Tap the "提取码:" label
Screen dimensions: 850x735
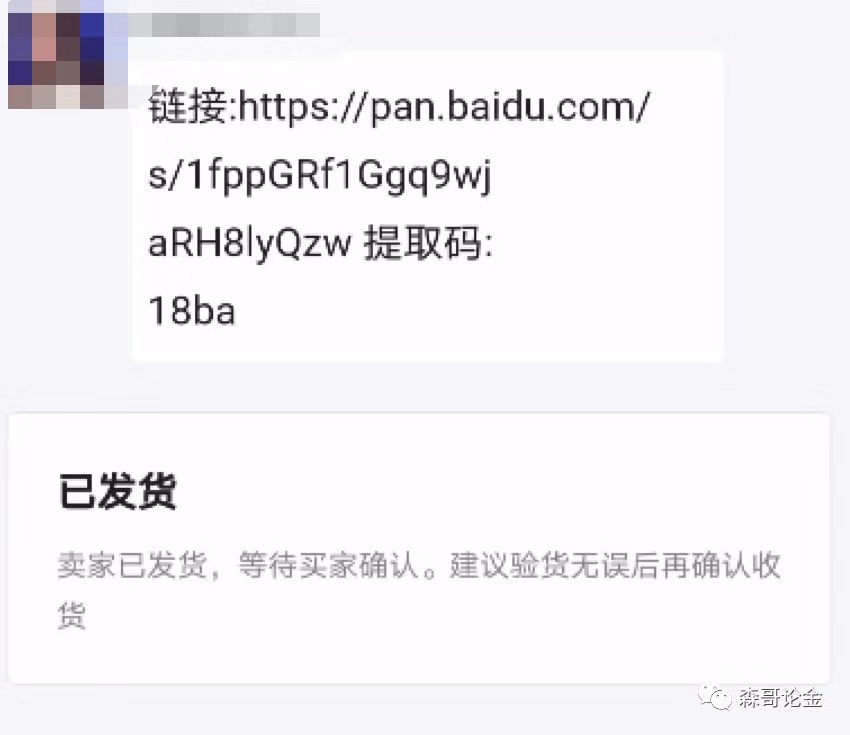pyautogui.click(x=428, y=243)
